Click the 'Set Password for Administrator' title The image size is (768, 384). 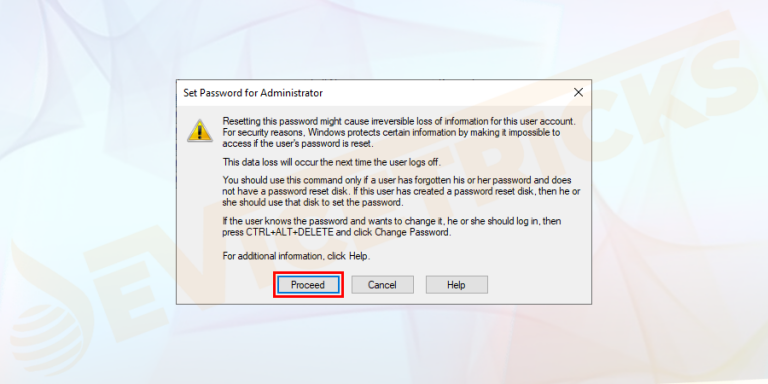(253, 93)
